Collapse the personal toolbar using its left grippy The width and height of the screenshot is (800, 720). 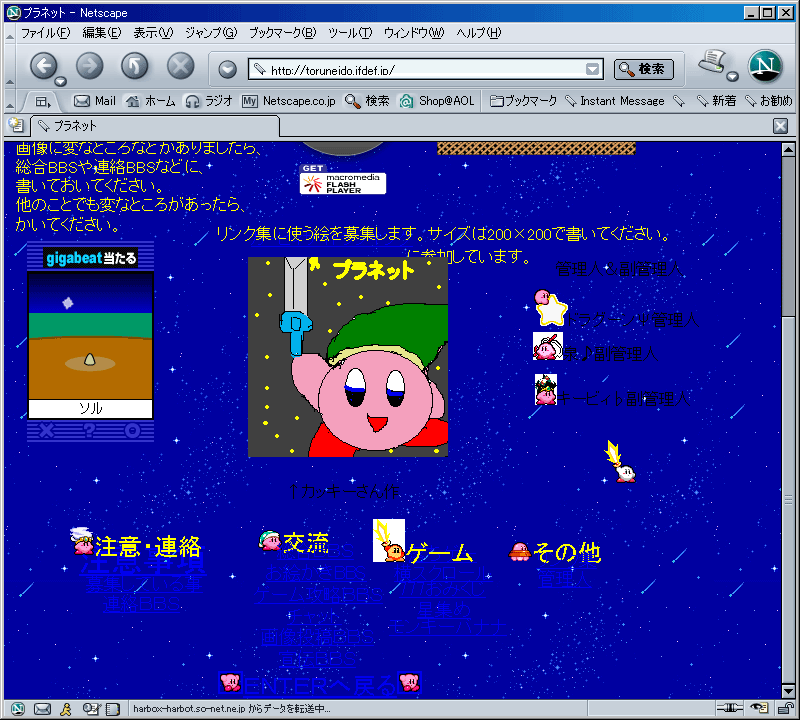10,102
